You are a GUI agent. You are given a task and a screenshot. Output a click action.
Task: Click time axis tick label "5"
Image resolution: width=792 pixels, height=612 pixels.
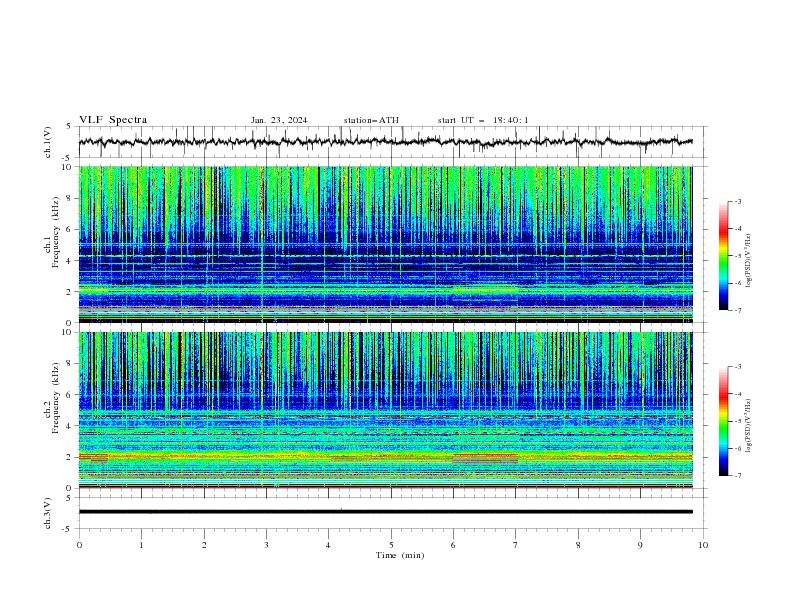coord(391,545)
